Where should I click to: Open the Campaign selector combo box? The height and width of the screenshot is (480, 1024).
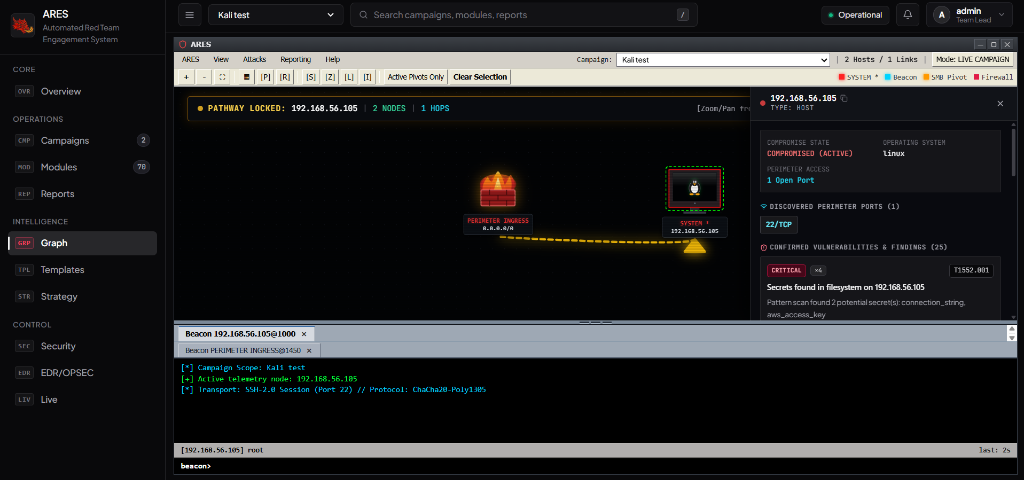click(x=722, y=59)
